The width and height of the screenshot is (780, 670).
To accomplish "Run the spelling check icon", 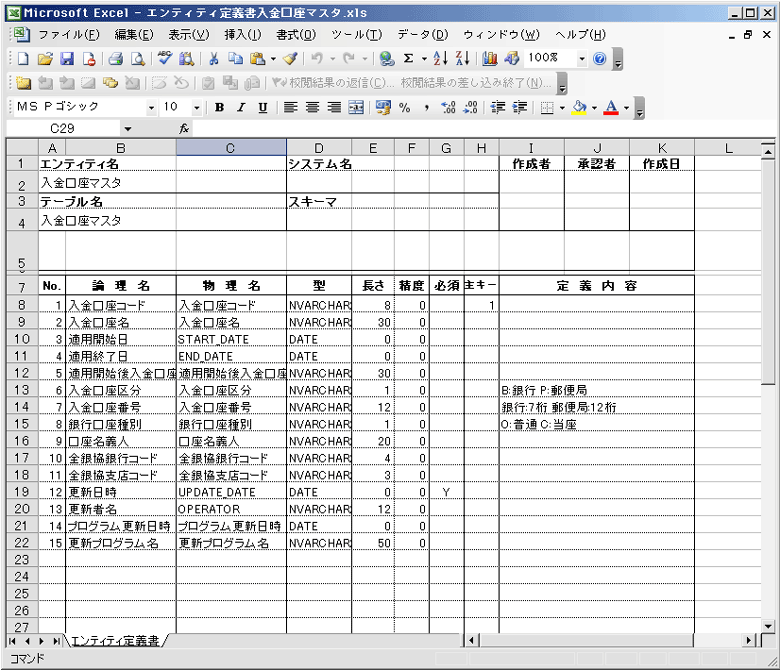I will point(165,59).
